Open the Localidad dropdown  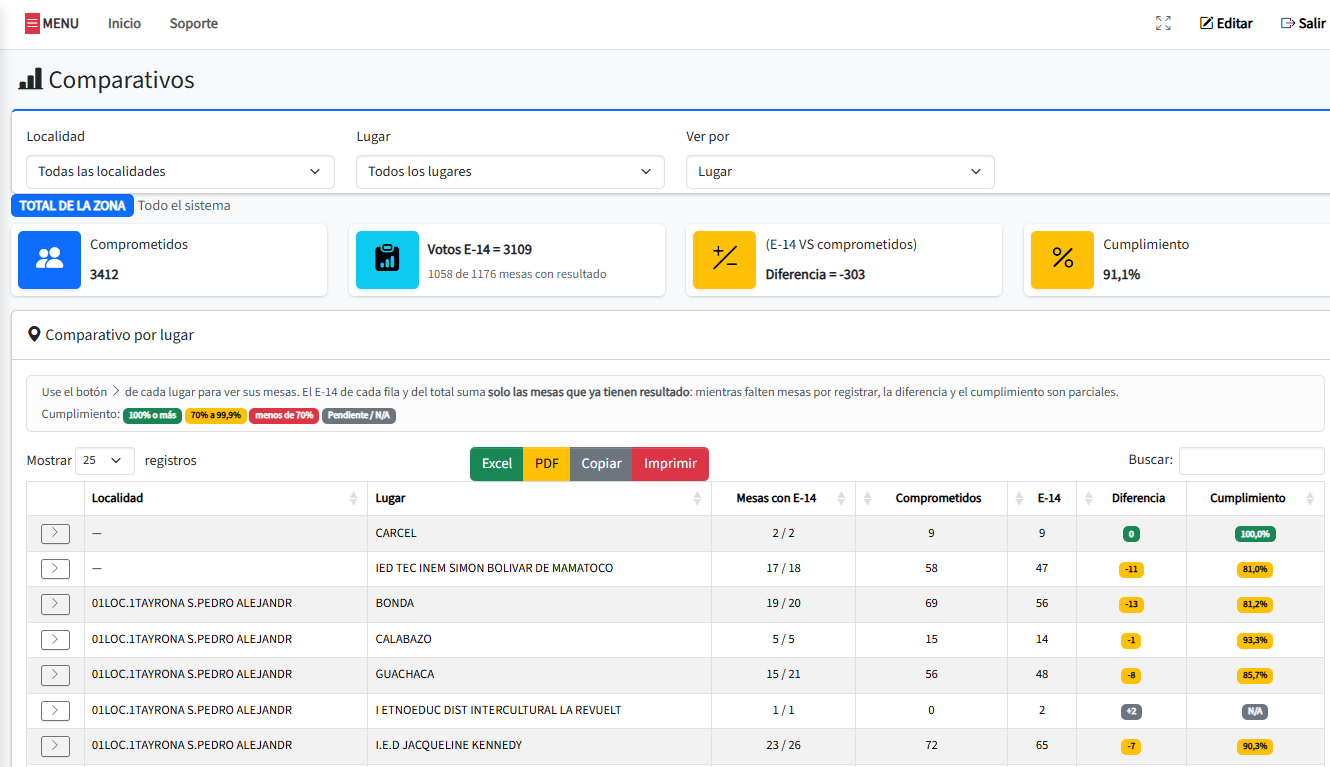click(x=181, y=172)
